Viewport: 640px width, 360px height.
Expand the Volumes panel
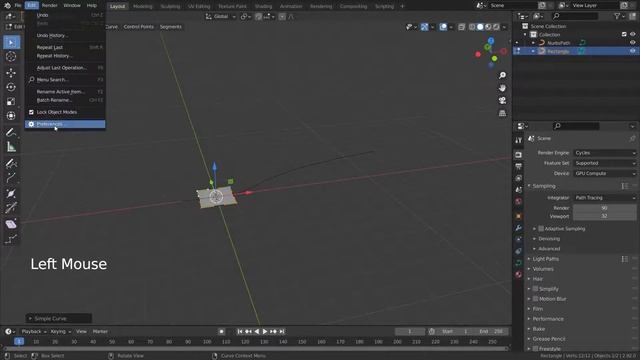point(543,269)
